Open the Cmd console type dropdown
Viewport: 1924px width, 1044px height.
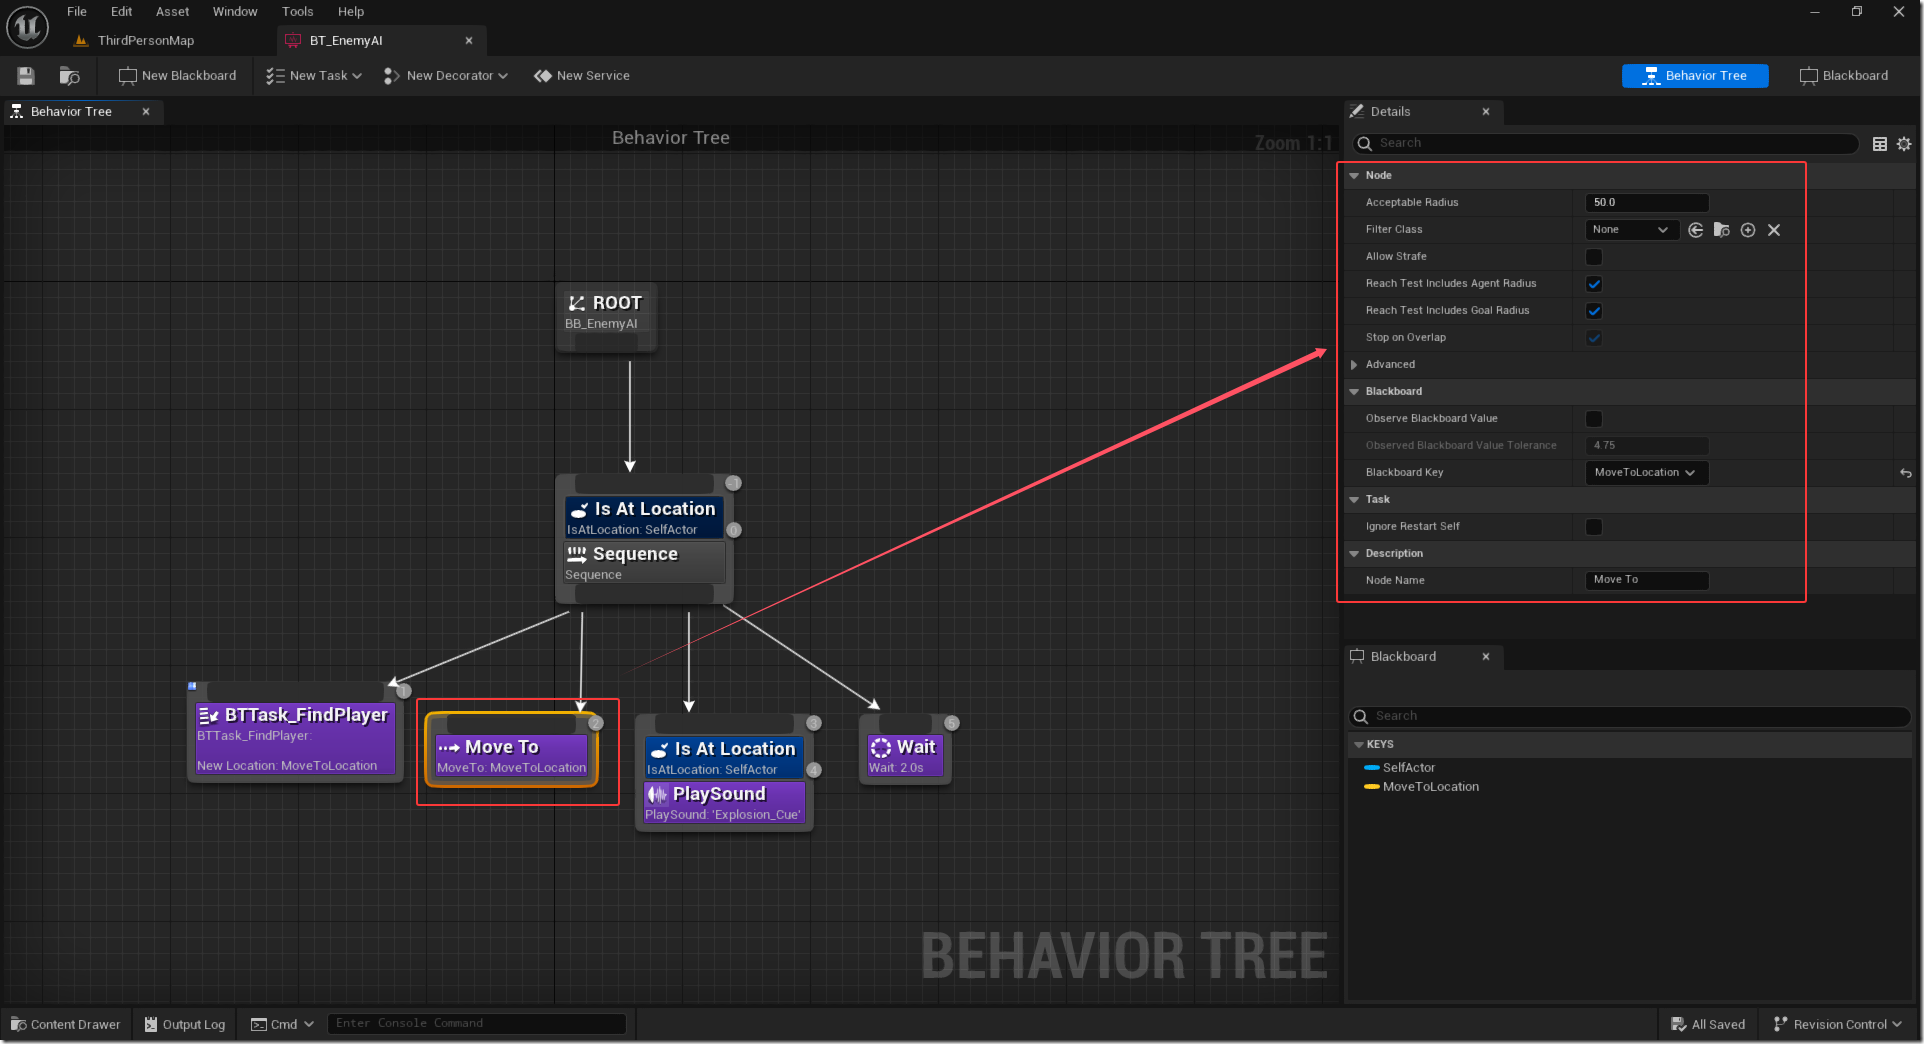tap(282, 1025)
